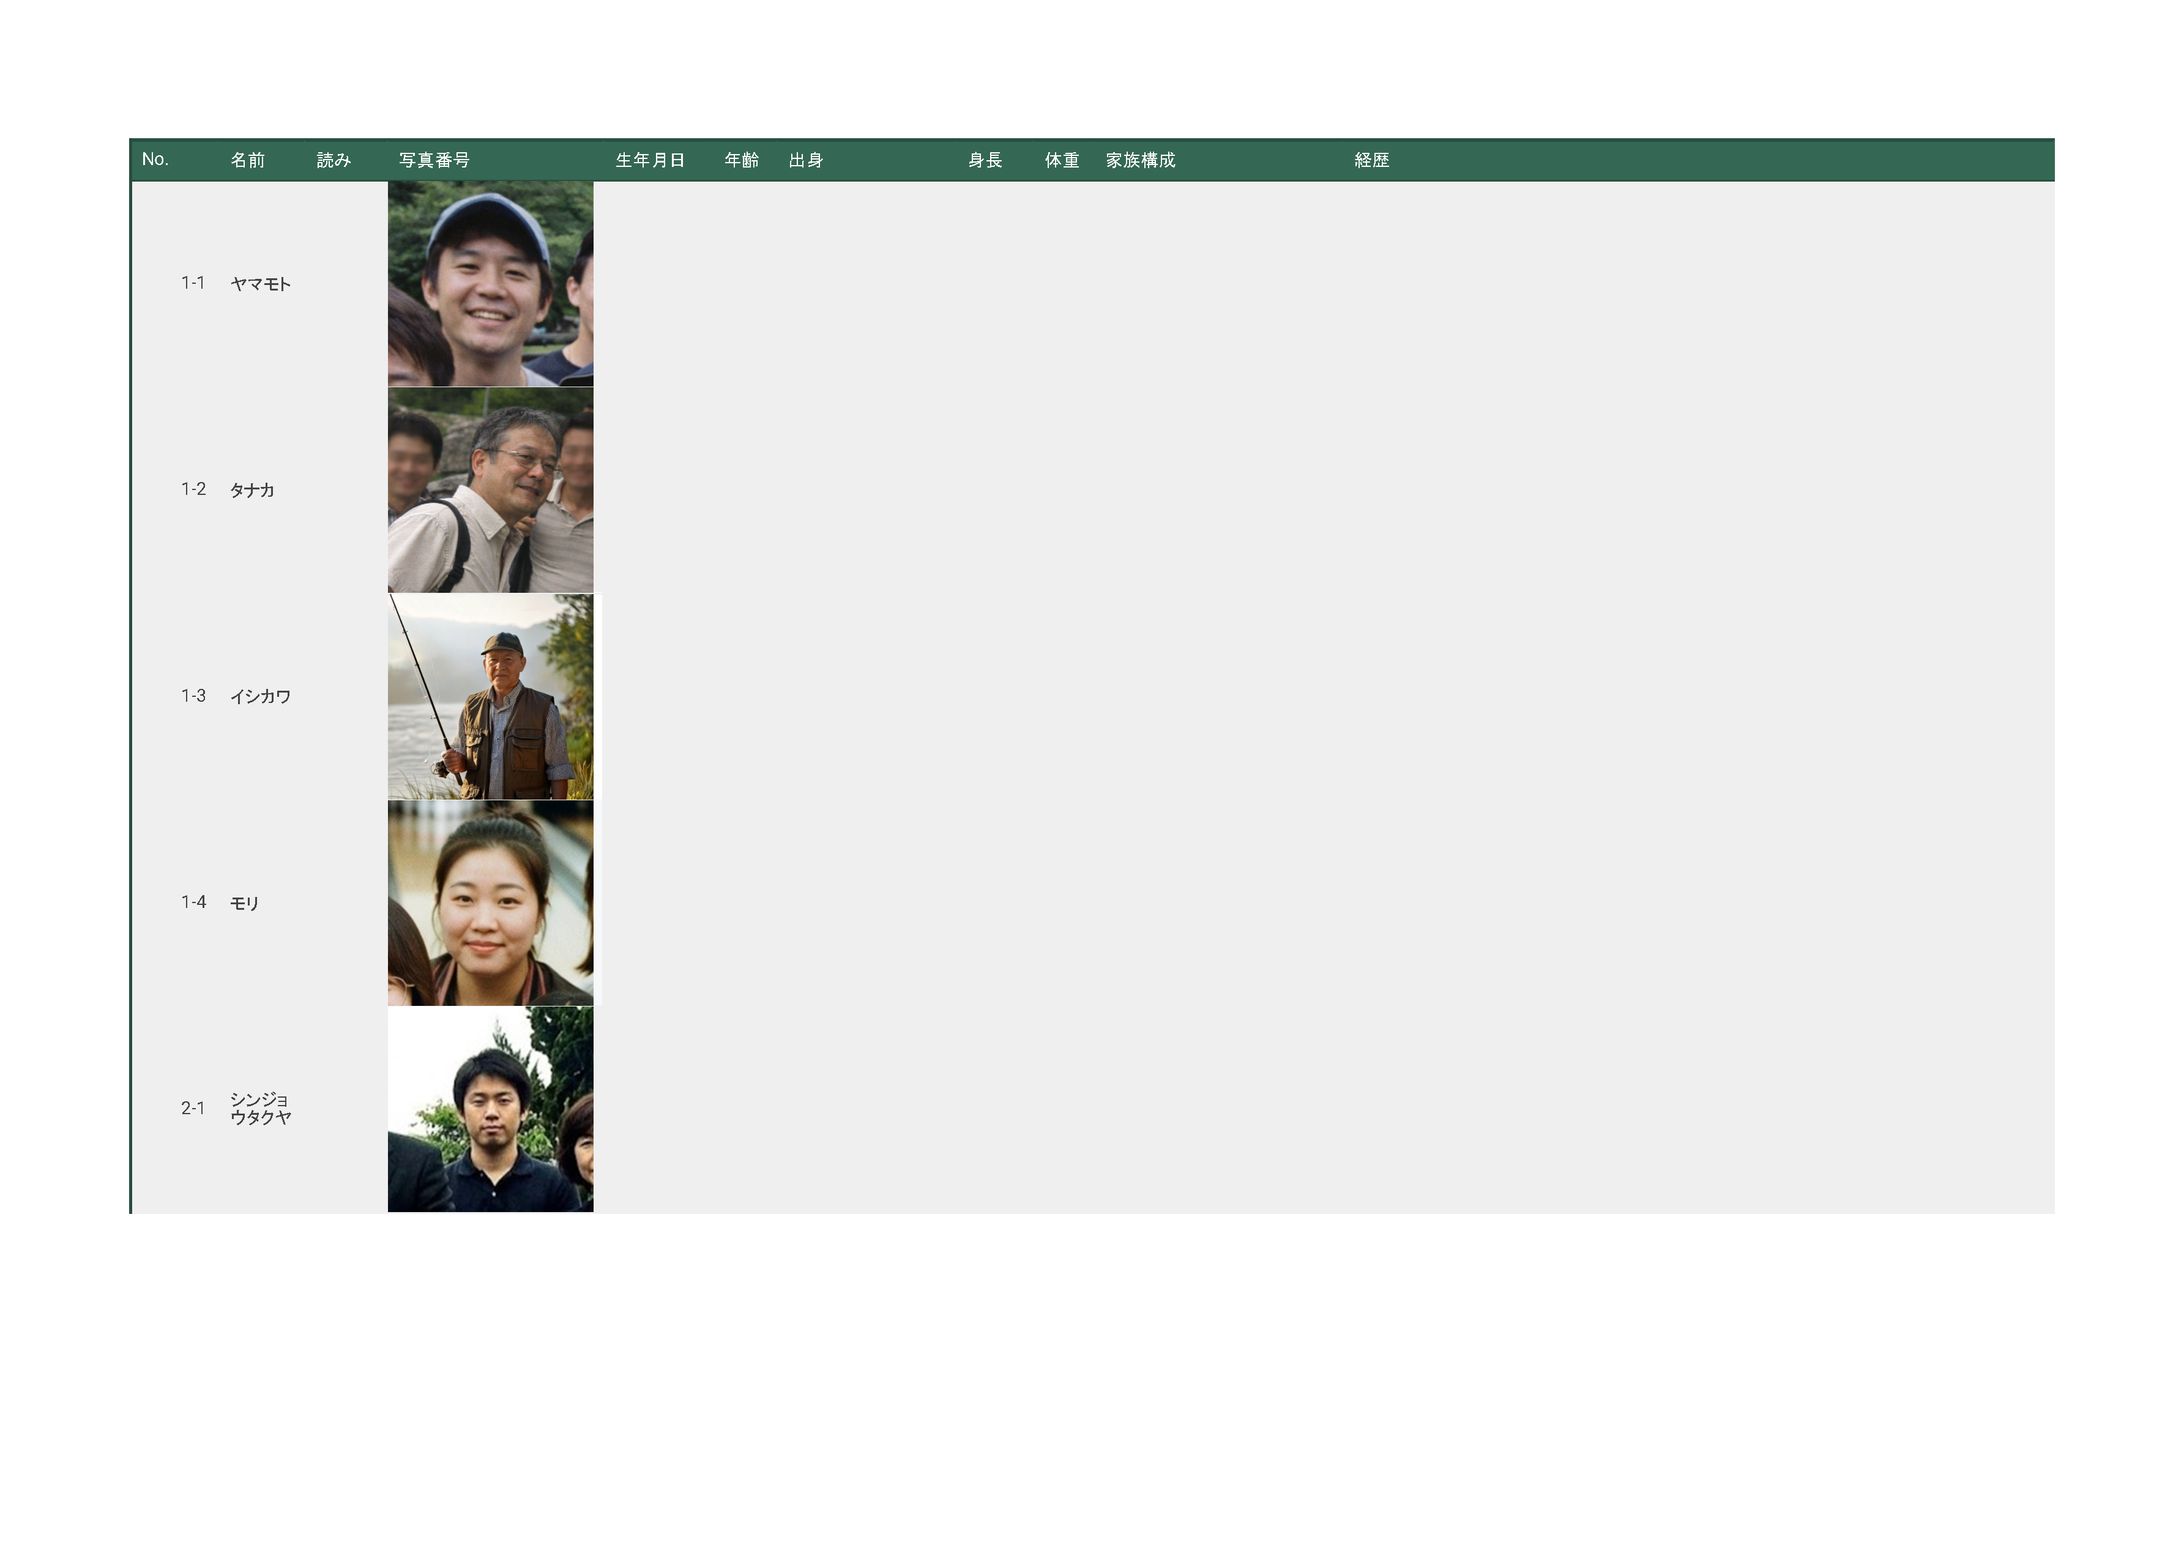2184x1543 pixels.
Task: Select the 読み column header
Action: pyautogui.click(x=334, y=160)
